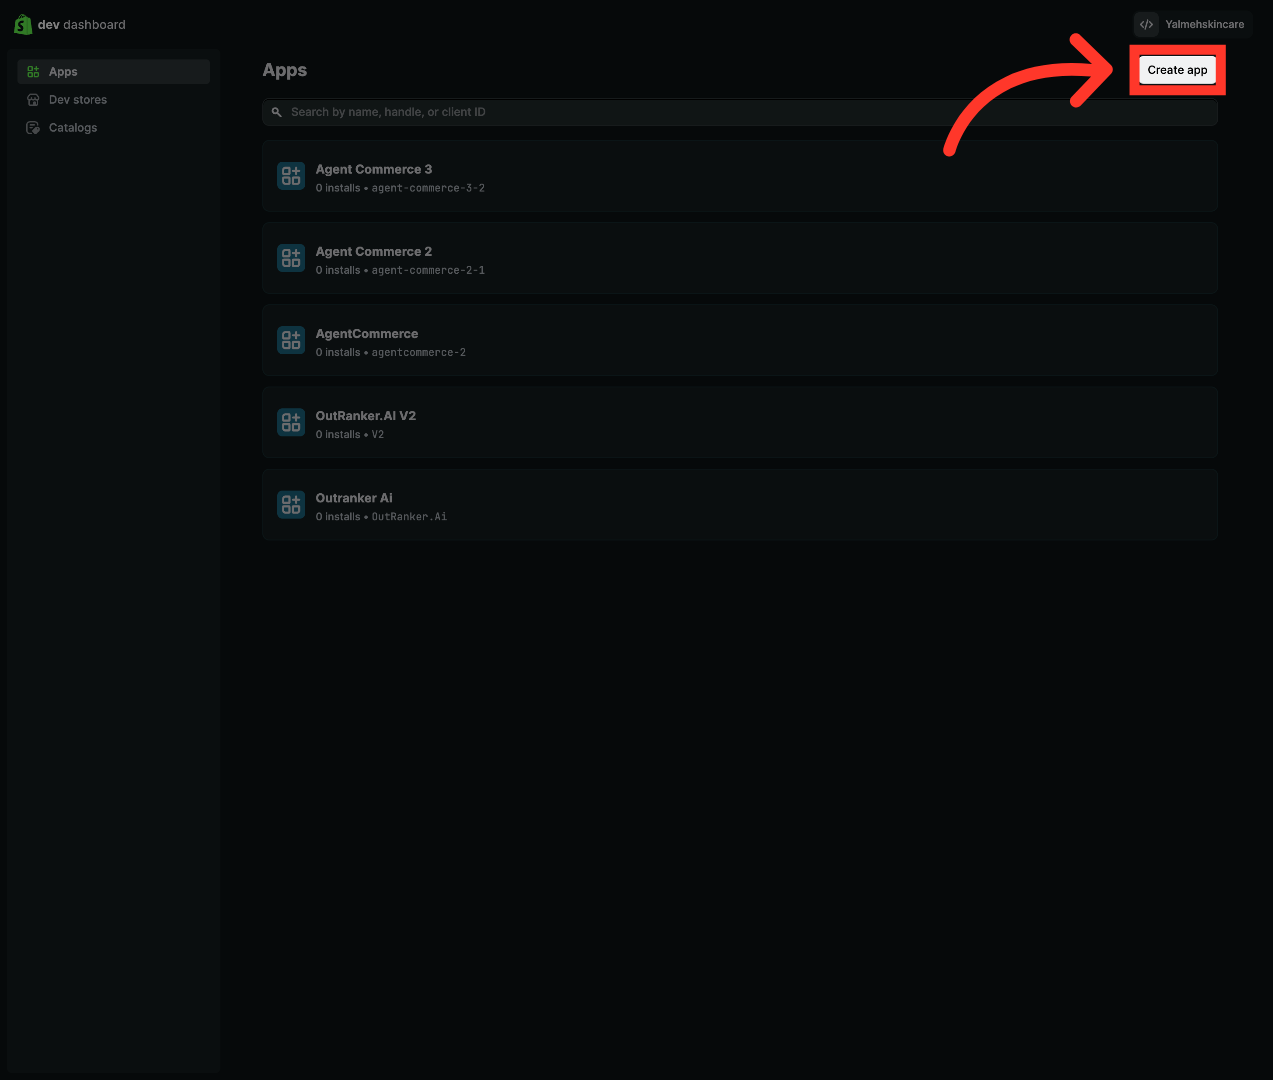The height and width of the screenshot is (1080, 1273).
Task: Click the OutRanker.Ai handle text
Action: [409, 516]
